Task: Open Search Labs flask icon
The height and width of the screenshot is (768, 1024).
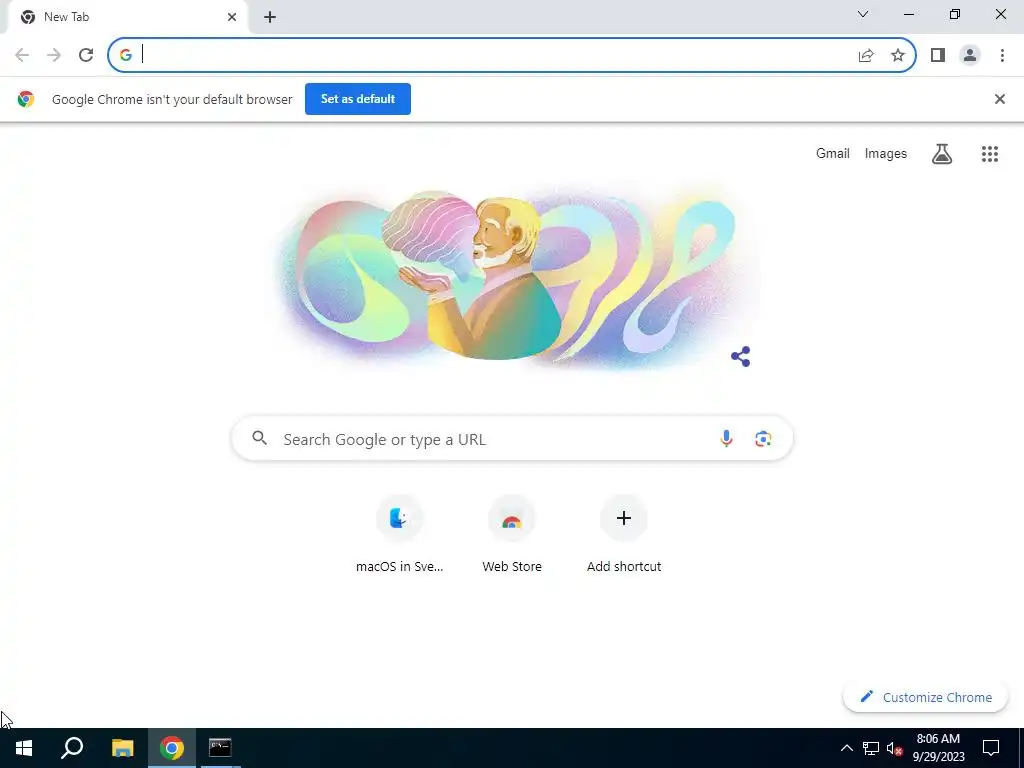Action: click(x=942, y=154)
